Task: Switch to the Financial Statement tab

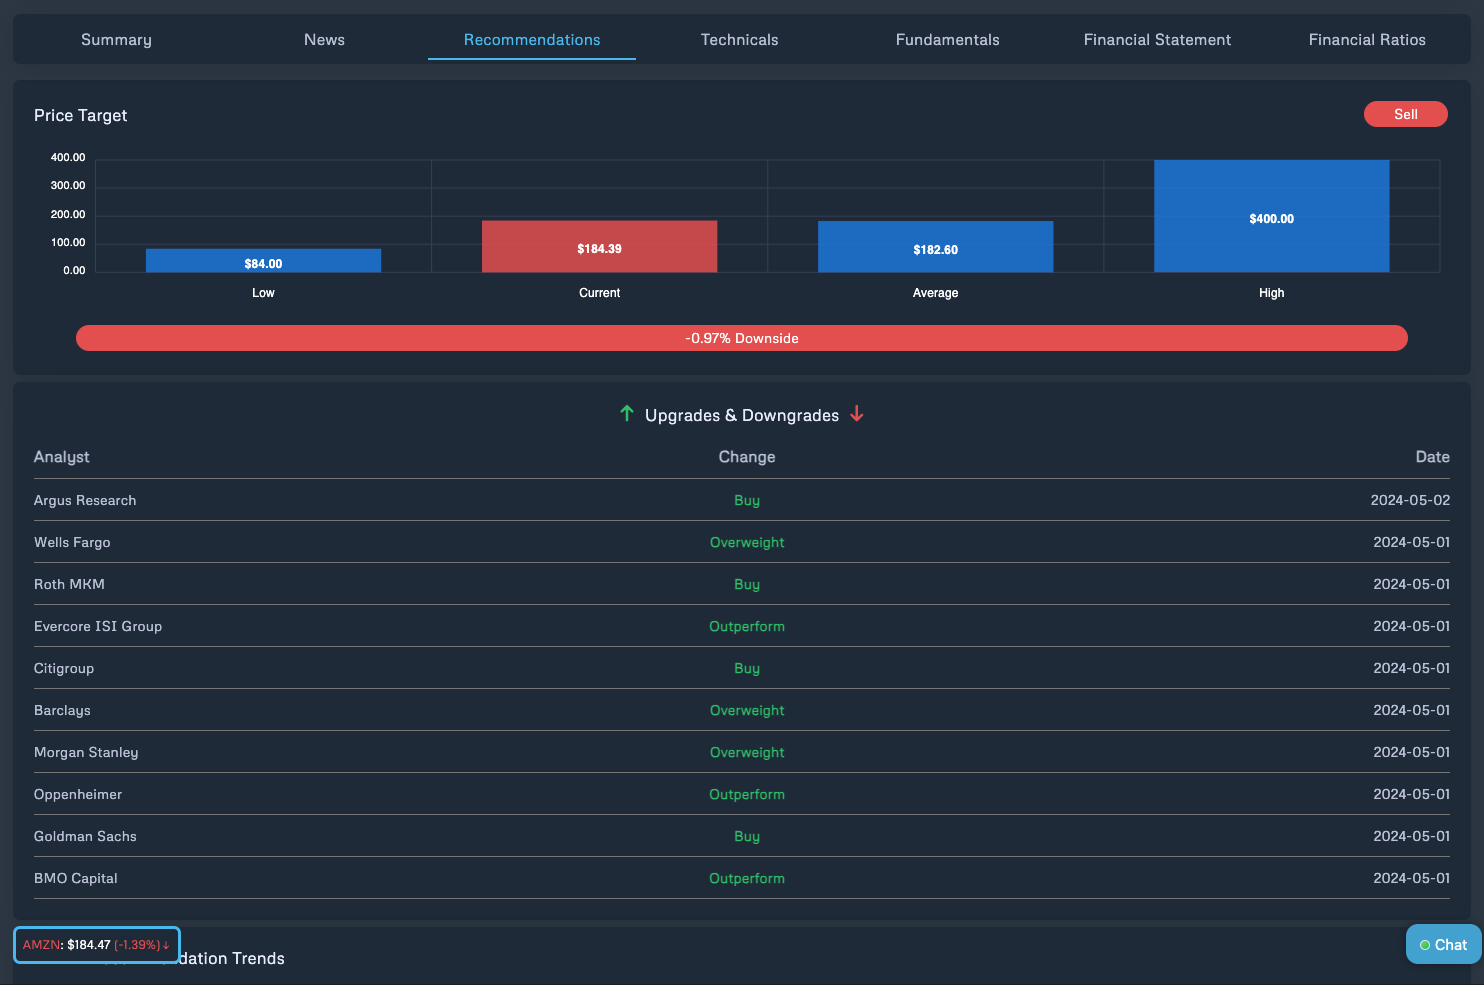Action: click(1157, 39)
